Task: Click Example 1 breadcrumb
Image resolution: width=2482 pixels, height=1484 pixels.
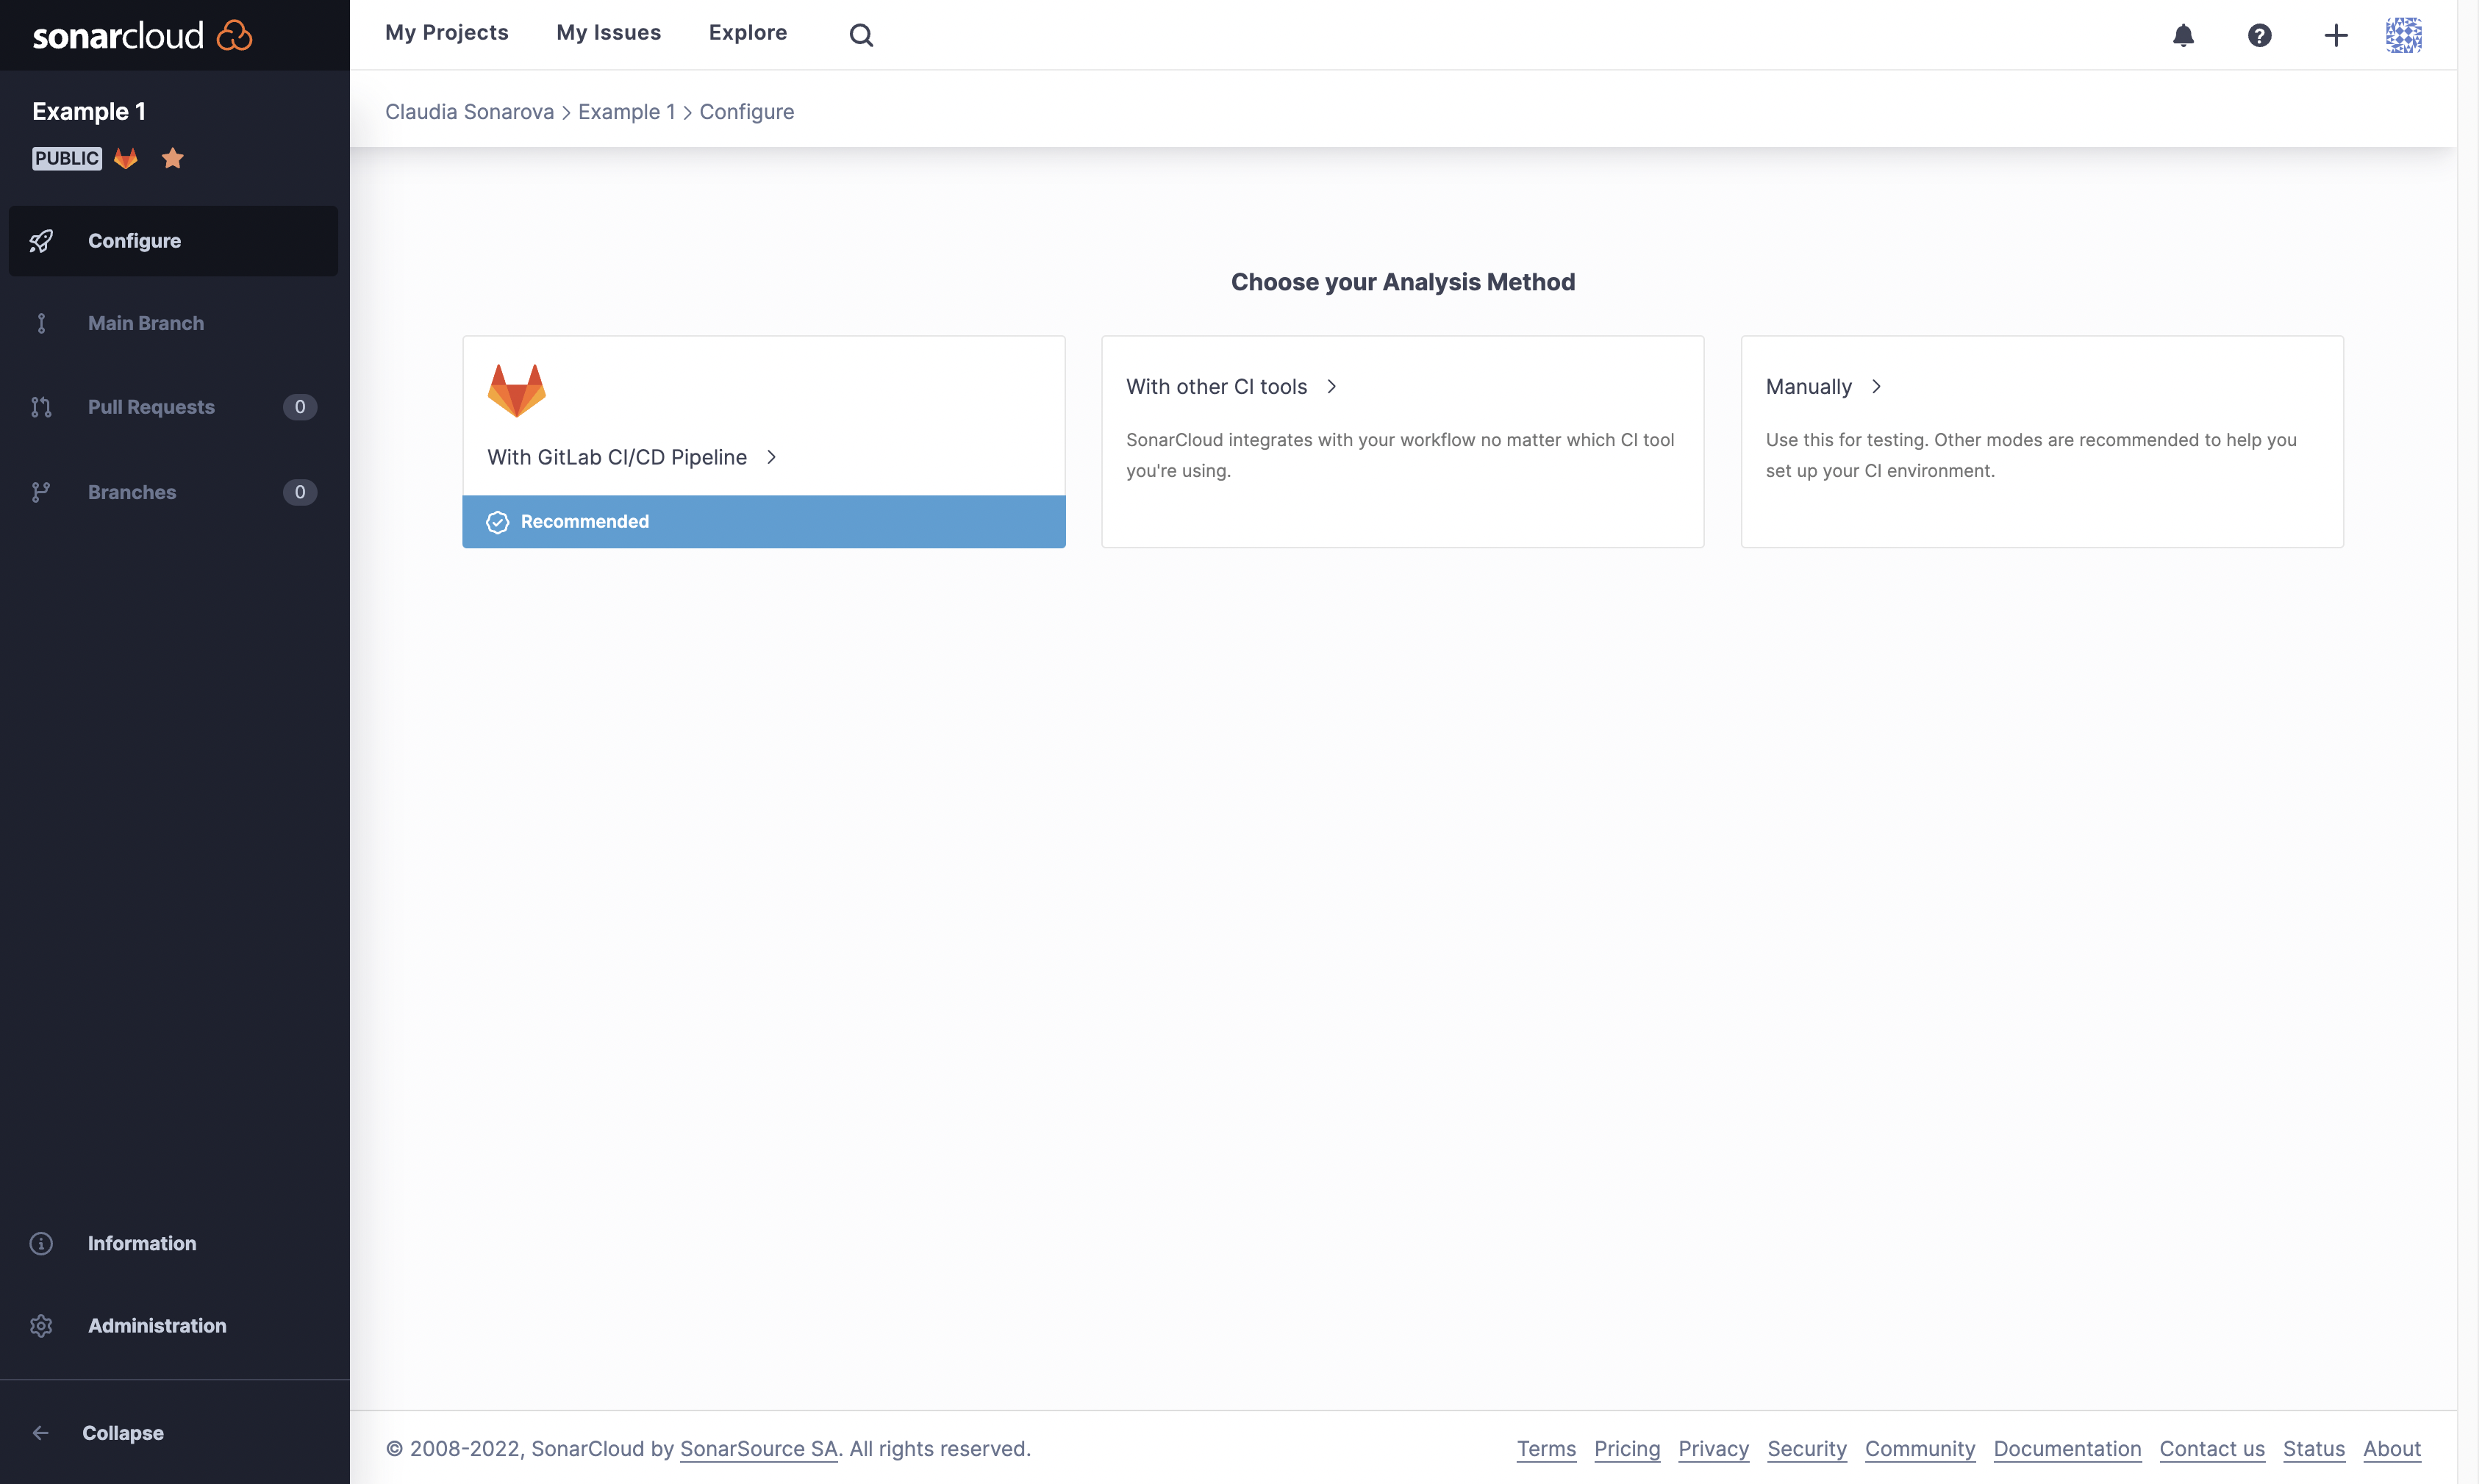Action: pos(627,112)
